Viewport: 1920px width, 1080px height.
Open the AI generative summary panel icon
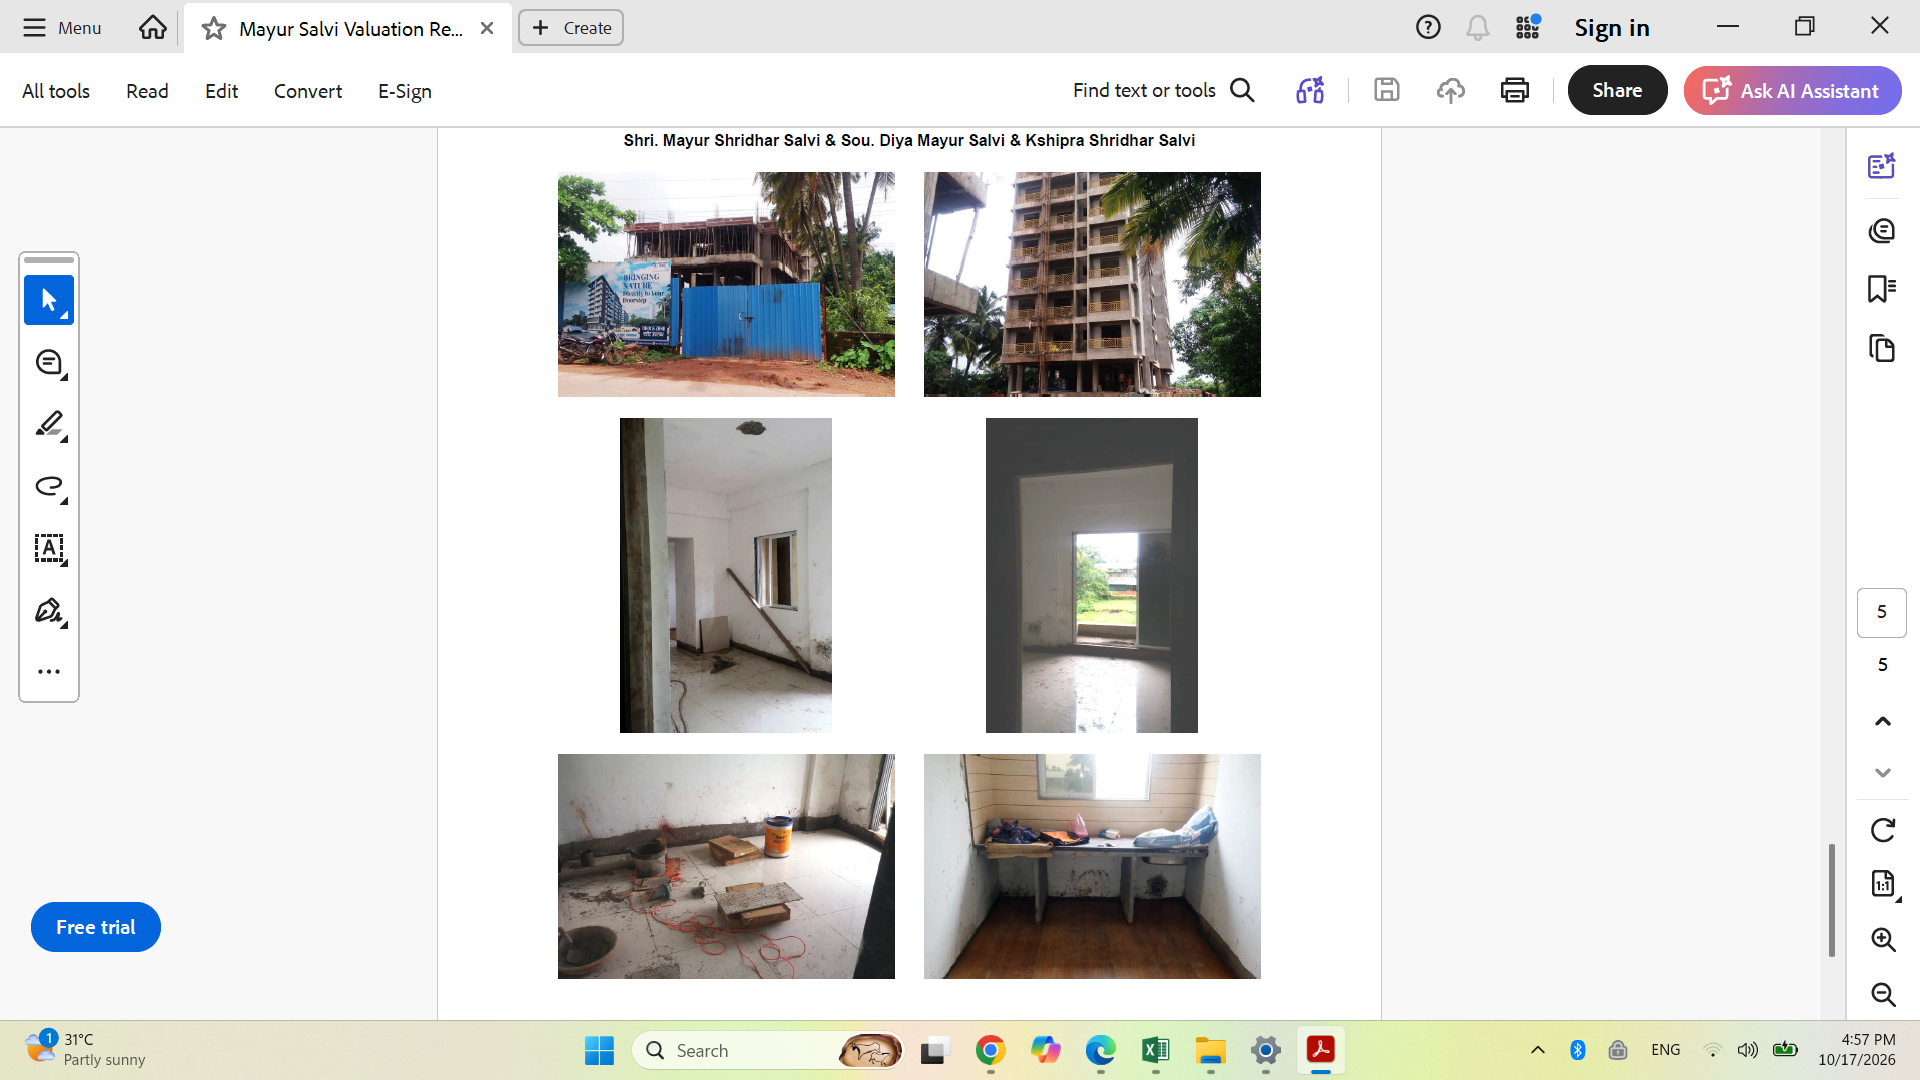1882,166
